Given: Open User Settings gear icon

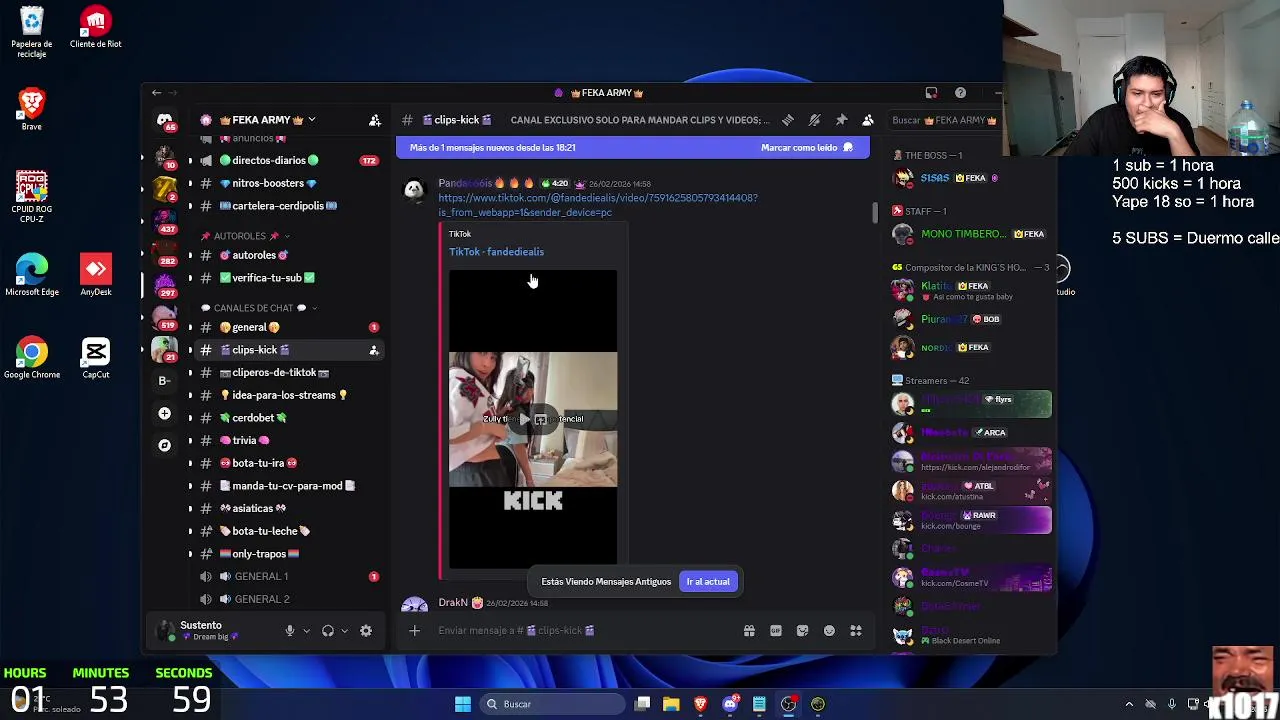Looking at the screenshot, I should (366, 631).
